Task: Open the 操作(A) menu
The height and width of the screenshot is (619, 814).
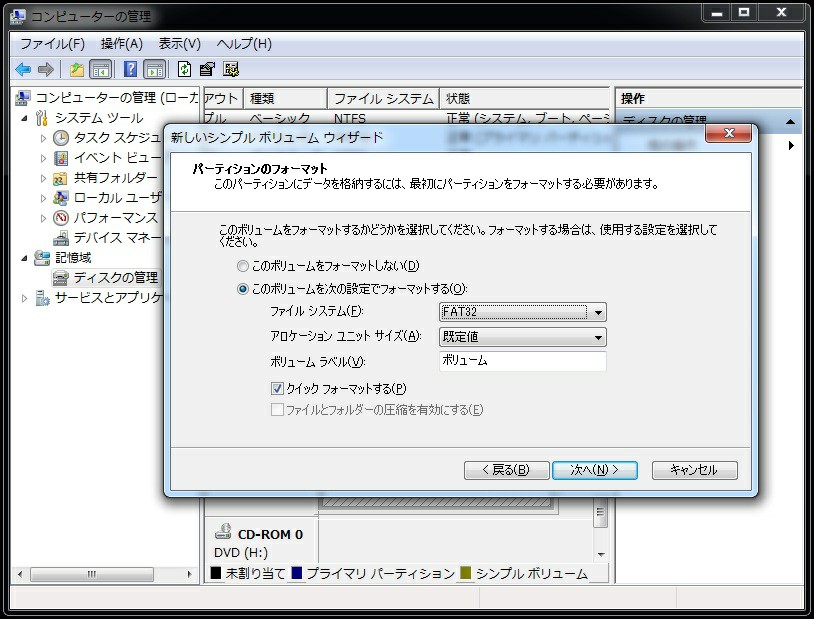Action: click(121, 44)
